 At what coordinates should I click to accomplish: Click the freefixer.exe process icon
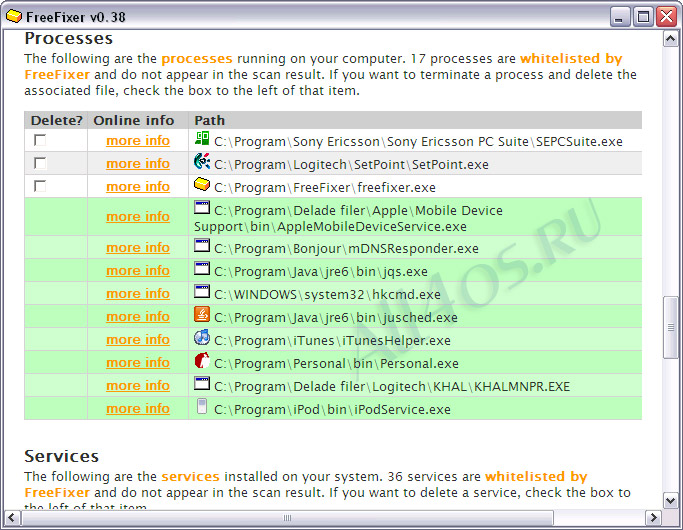click(202, 184)
